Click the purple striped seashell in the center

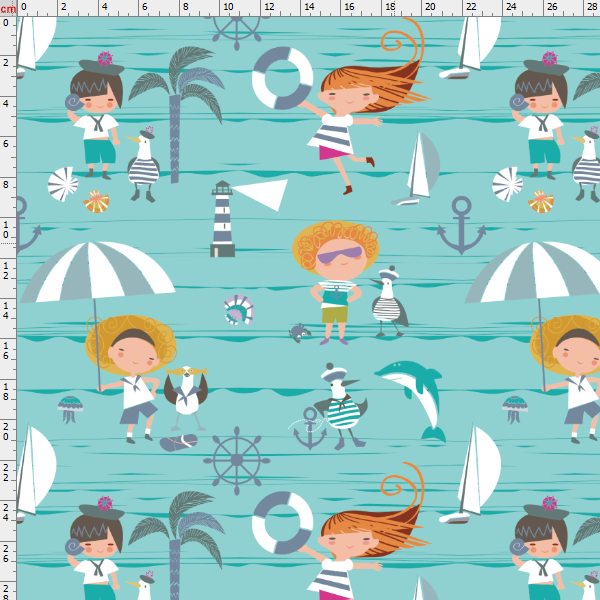pos(239,310)
